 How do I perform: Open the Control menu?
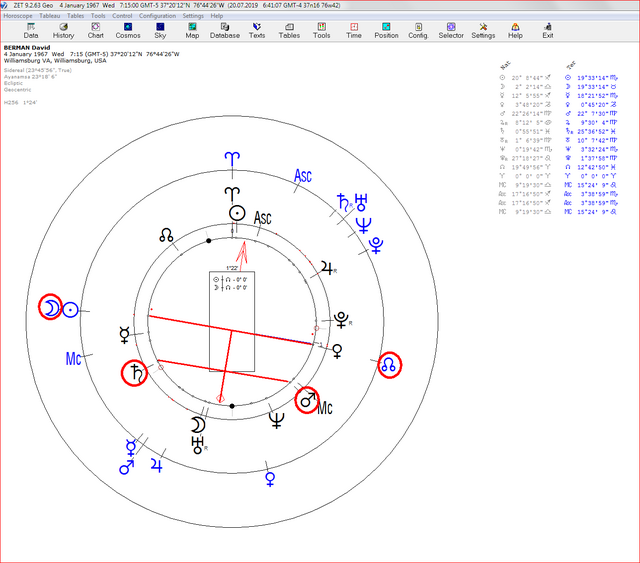coord(122,16)
